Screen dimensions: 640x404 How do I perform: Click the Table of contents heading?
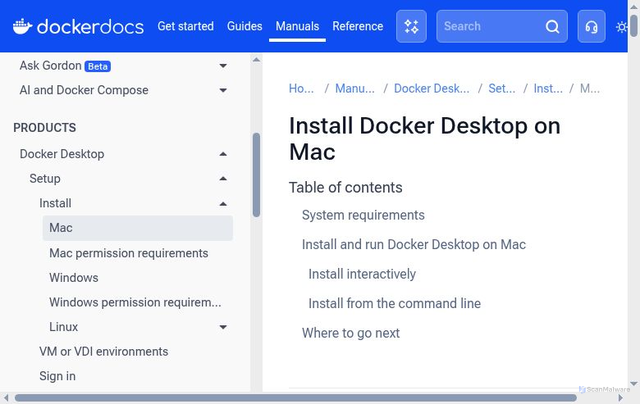click(x=346, y=187)
